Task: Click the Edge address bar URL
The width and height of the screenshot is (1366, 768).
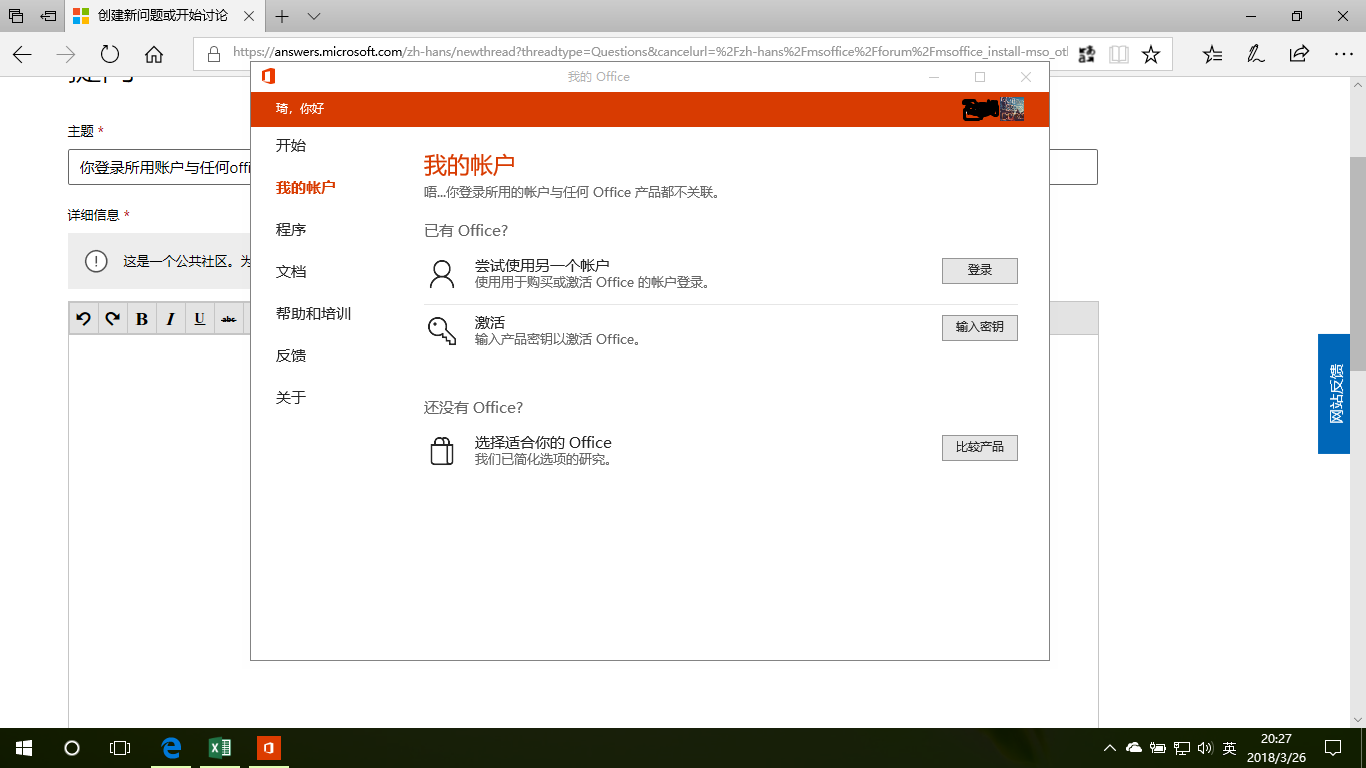Action: [650, 53]
